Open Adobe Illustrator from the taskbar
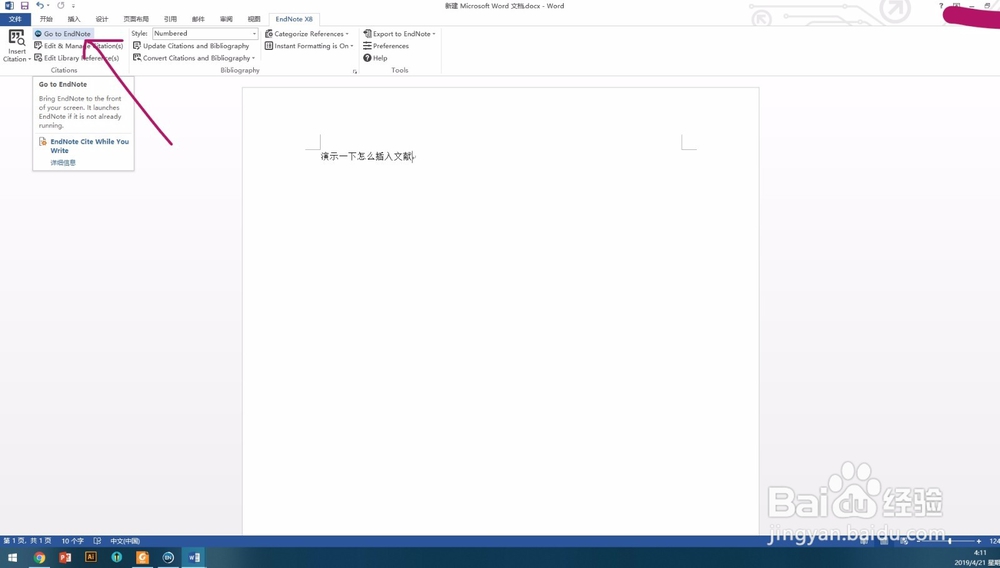This screenshot has height=568, width=1000. tap(91, 558)
